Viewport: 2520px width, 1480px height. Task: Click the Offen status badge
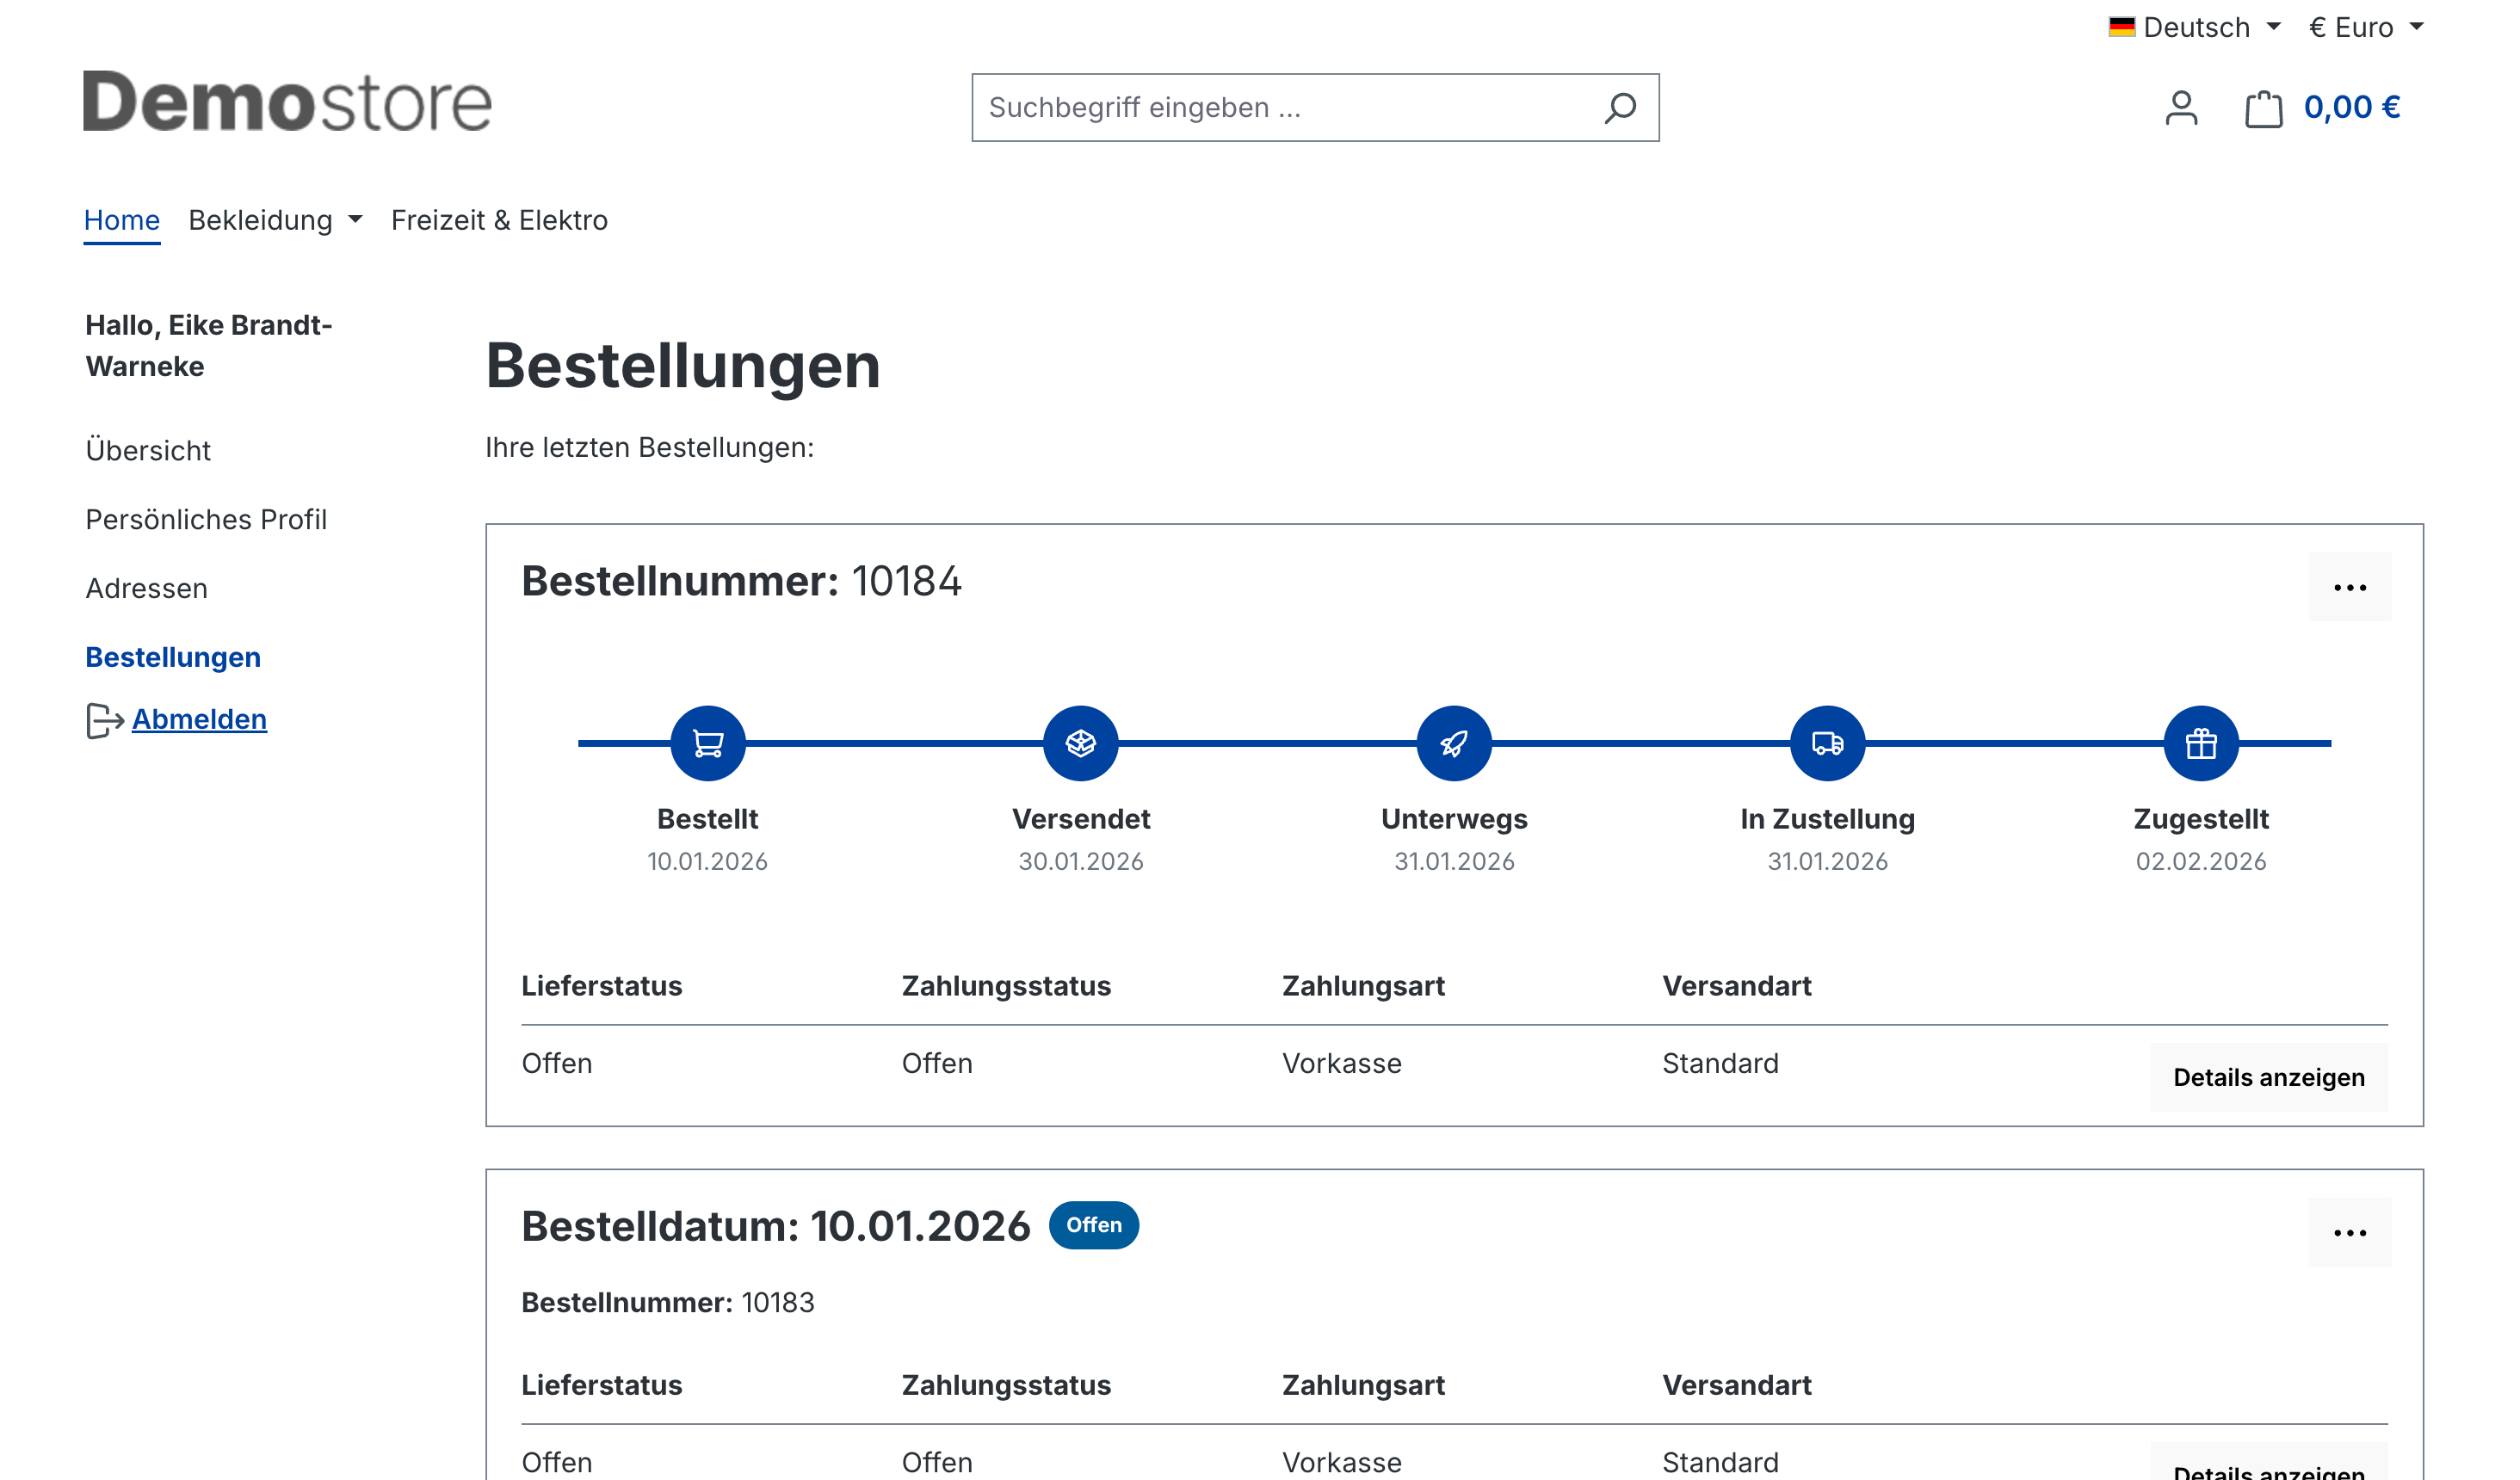(x=1093, y=1225)
